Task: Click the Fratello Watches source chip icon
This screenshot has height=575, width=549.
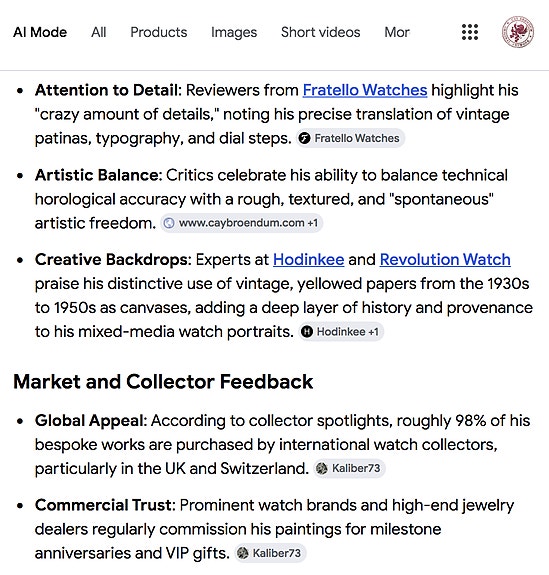Action: pyautogui.click(x=304, y=139)
